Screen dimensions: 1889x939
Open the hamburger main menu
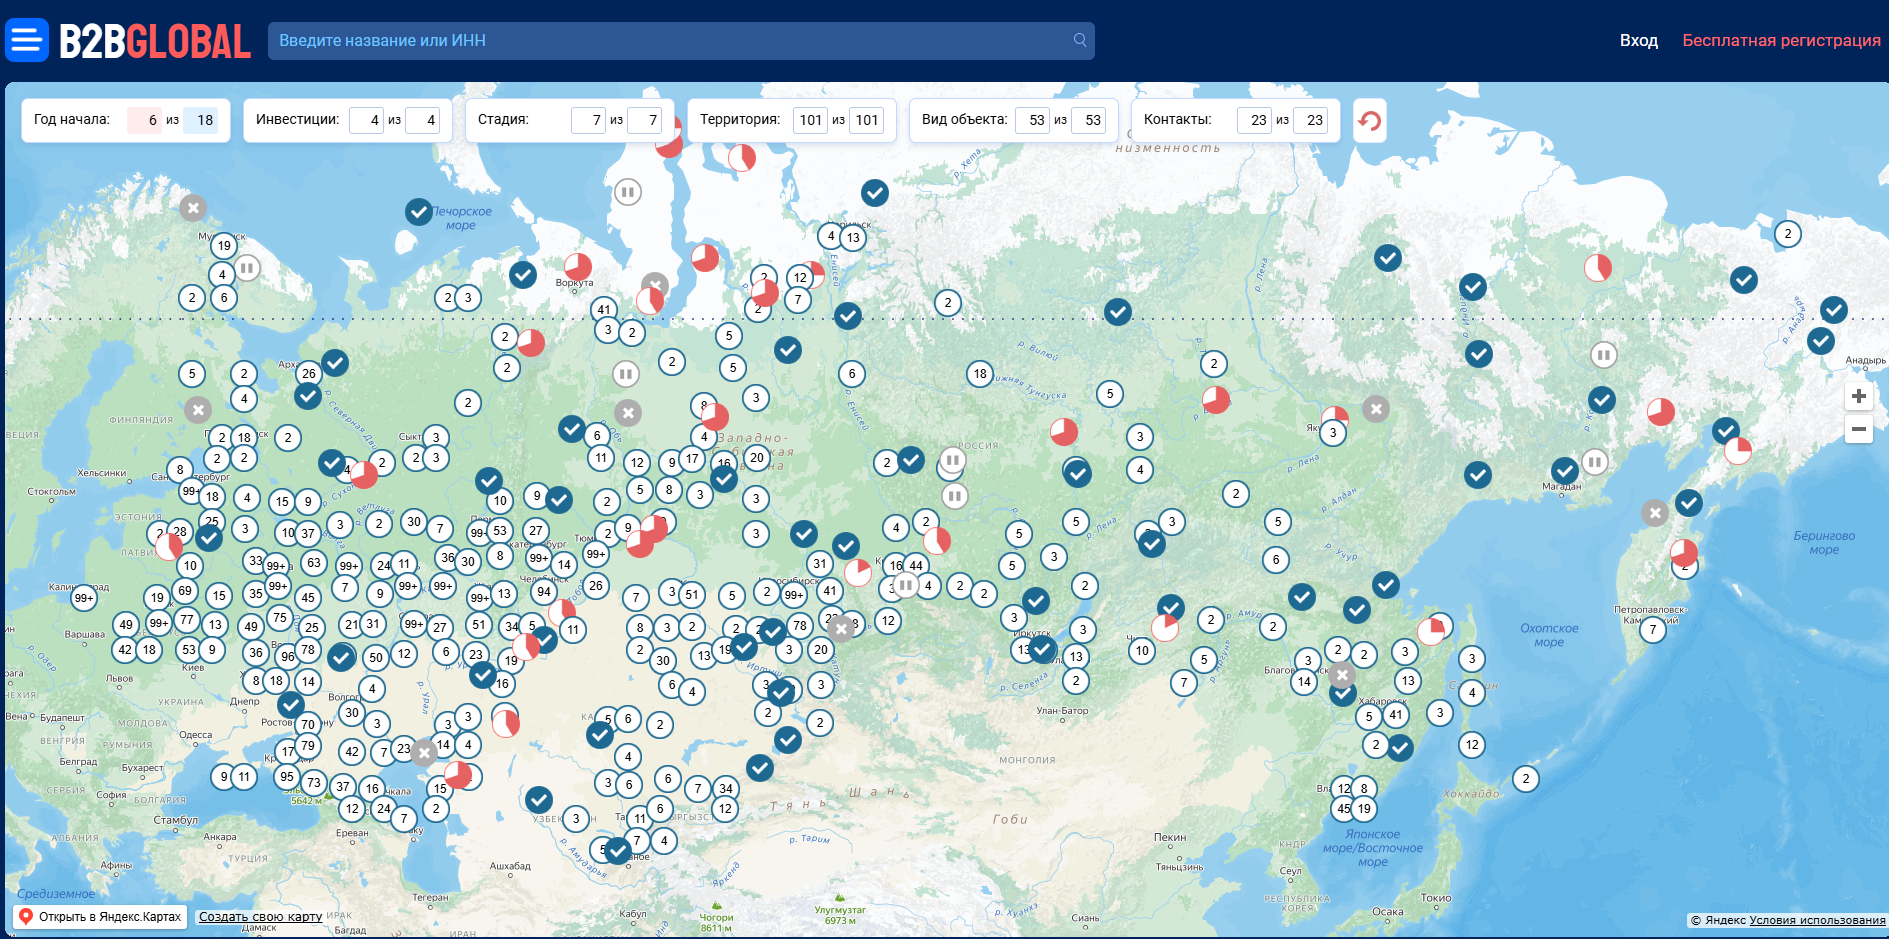coord(27,40)
